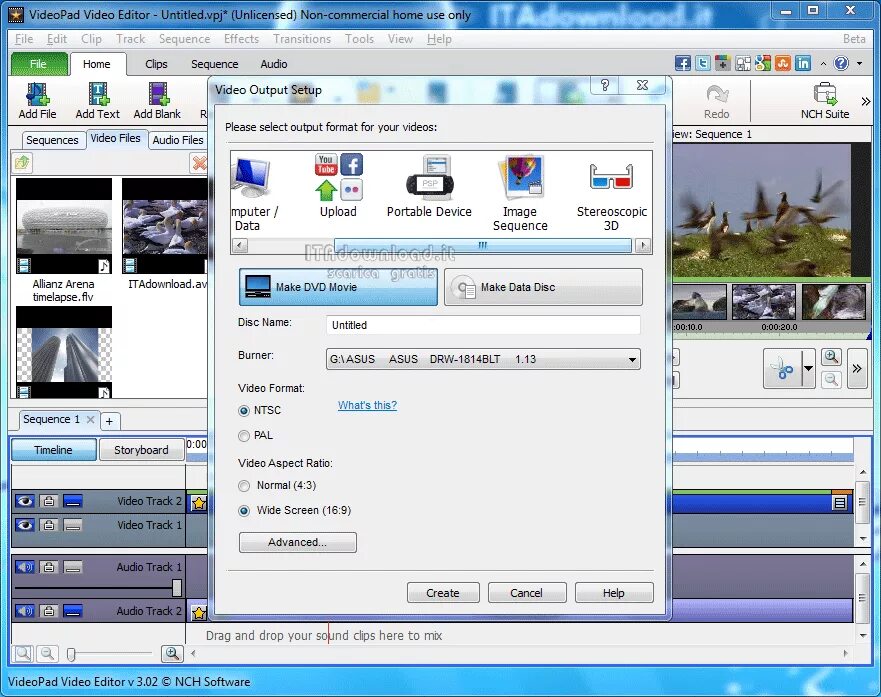881x697 pixels.
Task: Mute Audio Track 1 speaker icon
Action: pyautogui.click(x=25, y=567)
